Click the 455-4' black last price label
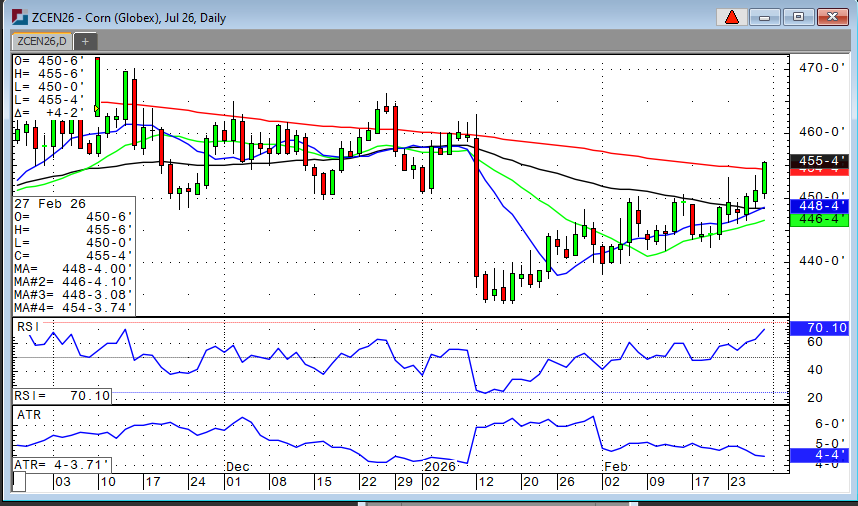 pos(819,161)
